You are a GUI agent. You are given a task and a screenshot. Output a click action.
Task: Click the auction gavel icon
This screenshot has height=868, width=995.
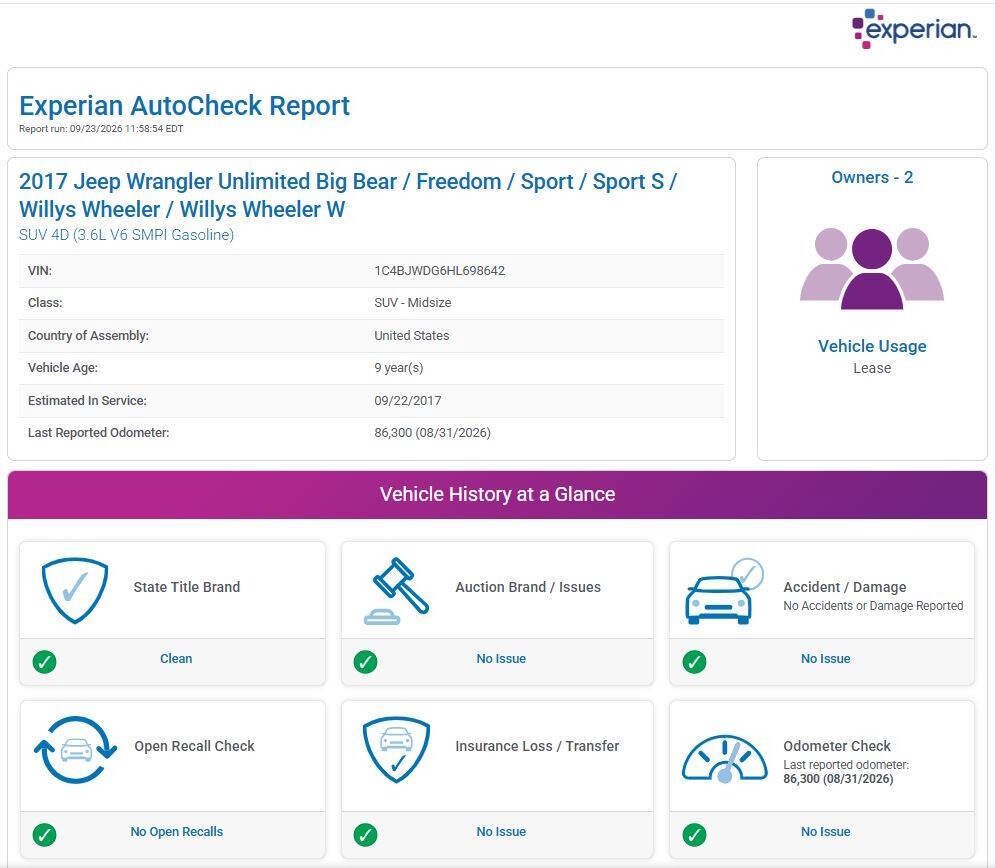(396, 591)
